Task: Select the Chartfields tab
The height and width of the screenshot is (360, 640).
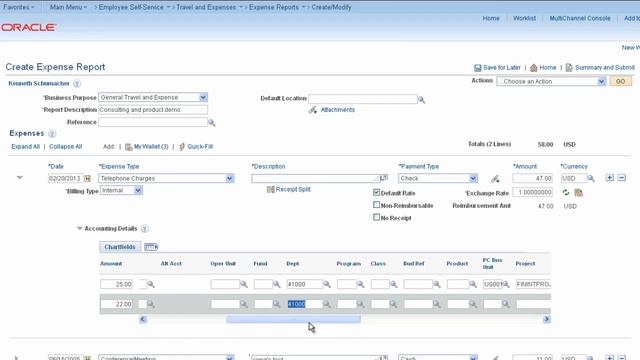Action: pyautogui.click(x=120, y=247)
